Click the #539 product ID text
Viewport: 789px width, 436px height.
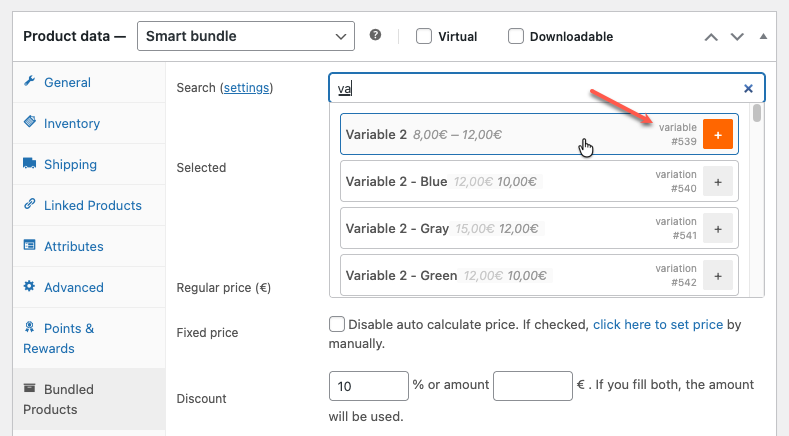tap(683, 142)
